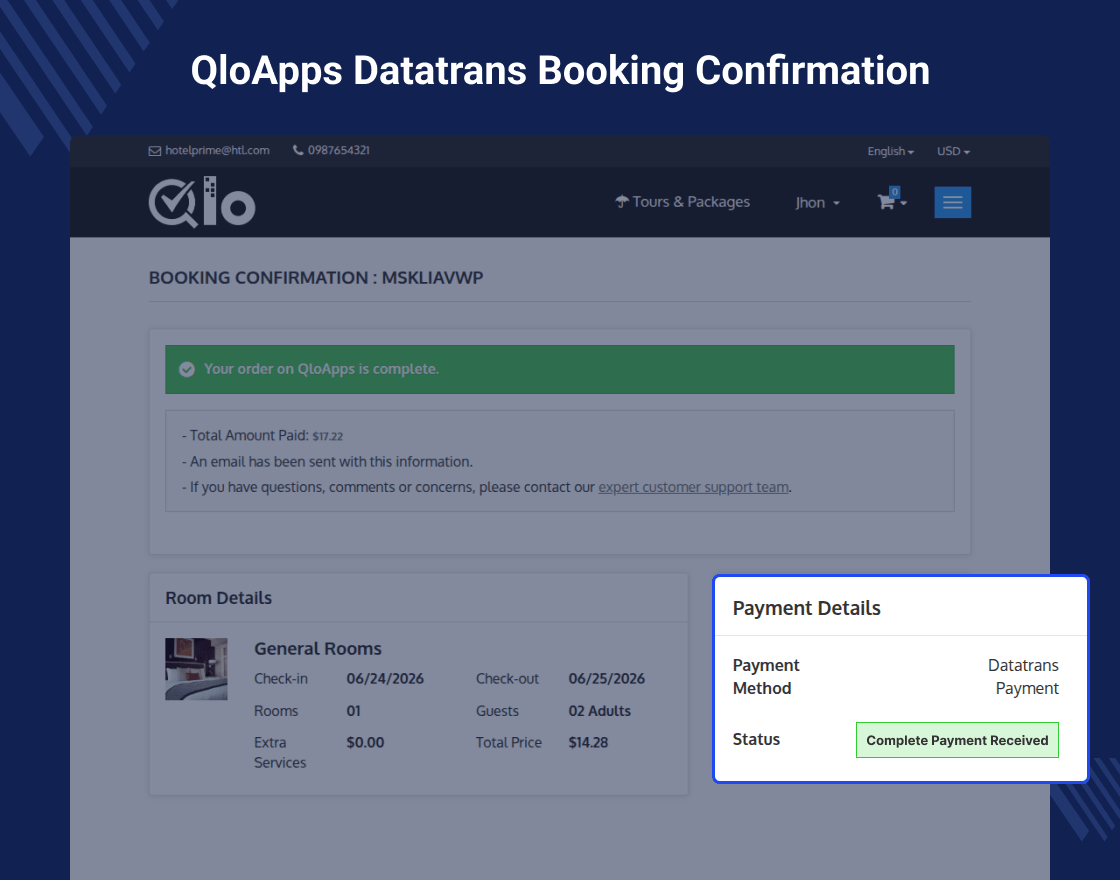The height and width of the screenshot is (880, 1120).
Task: Click the Datatrans Payment method text
Action: [x=1023, y=677]
